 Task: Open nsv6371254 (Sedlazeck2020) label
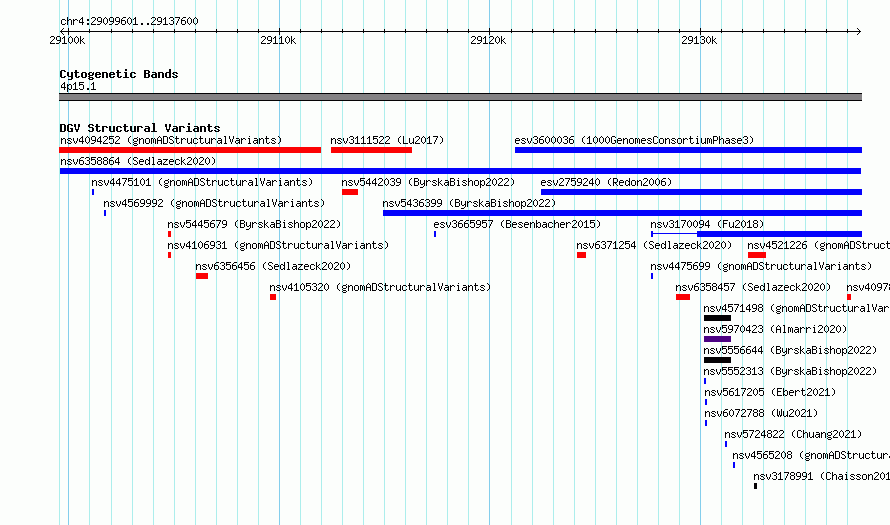[x=654, y=245]
